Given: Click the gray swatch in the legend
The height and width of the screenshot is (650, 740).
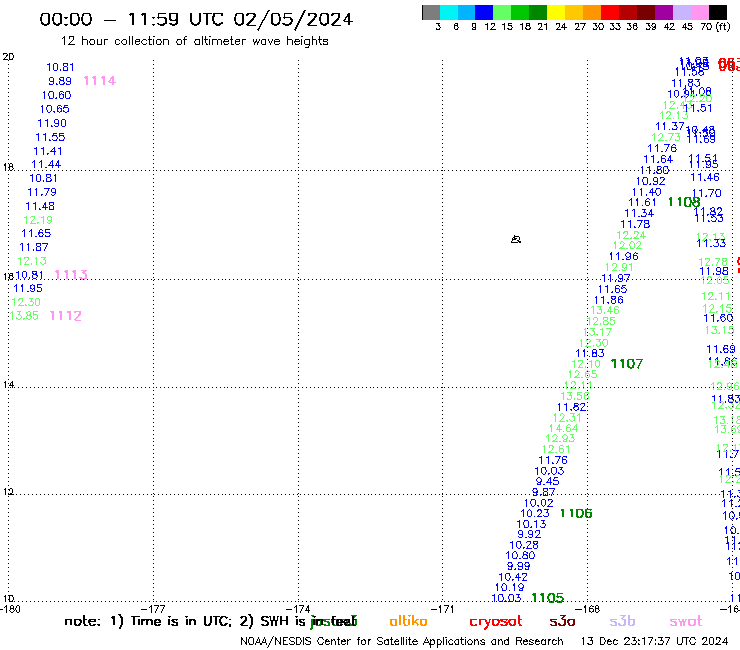Looking at the screenshot, I should pyautogui.click(x=431, y=12).
